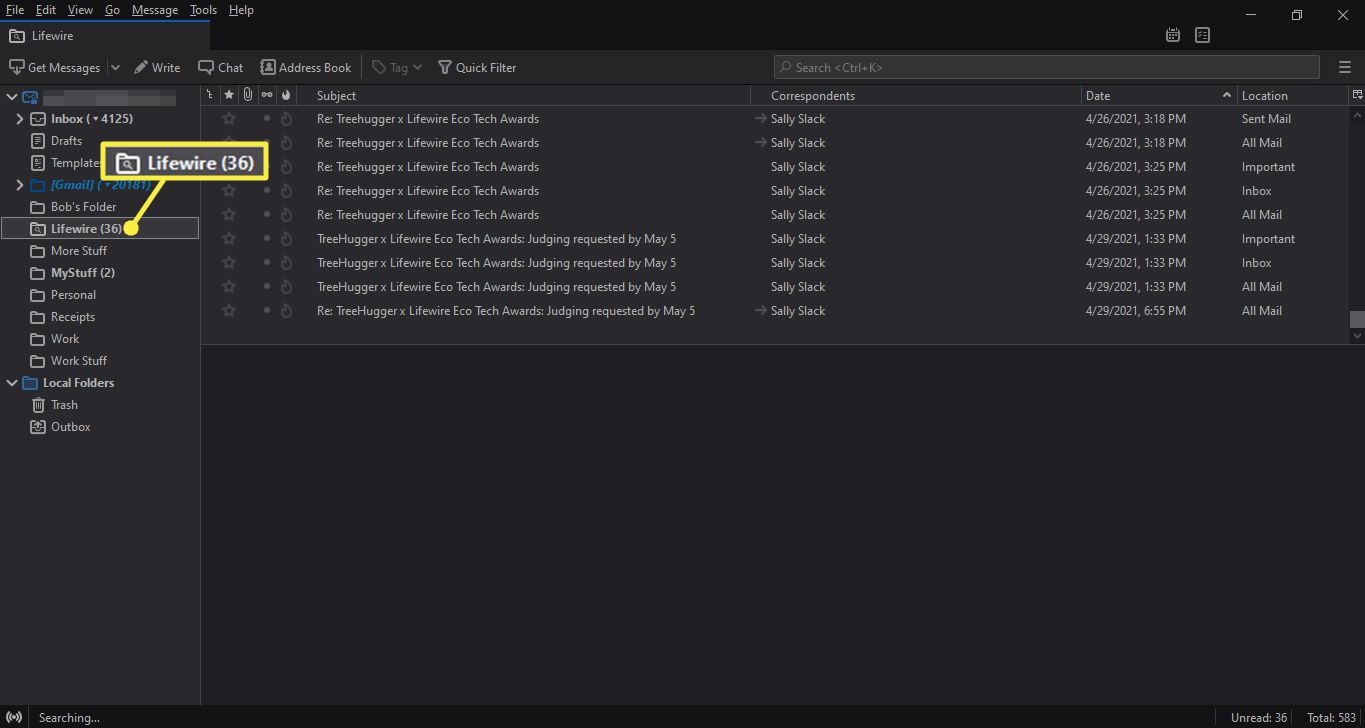Toggle read status of 4/29 1:33 PM Important message
The width and height of the screenshot is (1365, 728).
267,238
